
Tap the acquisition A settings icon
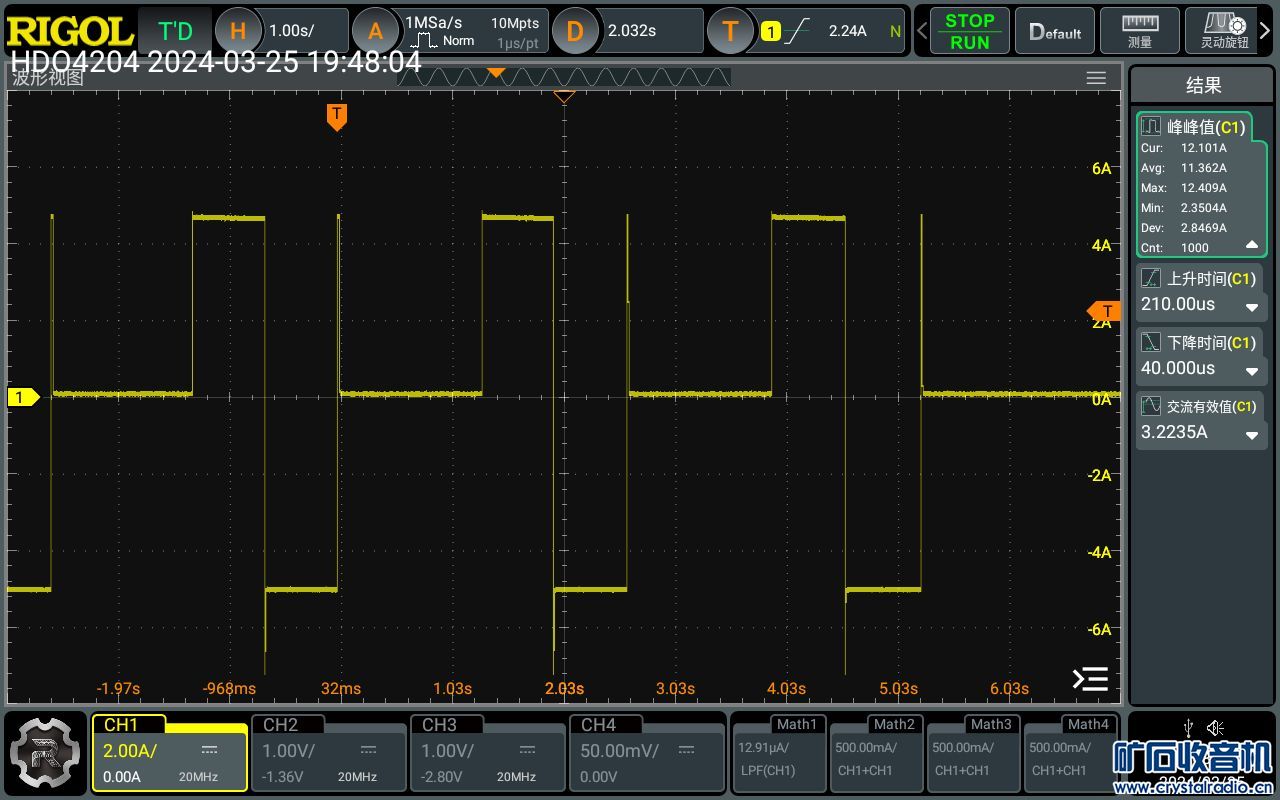coord(375,31)
